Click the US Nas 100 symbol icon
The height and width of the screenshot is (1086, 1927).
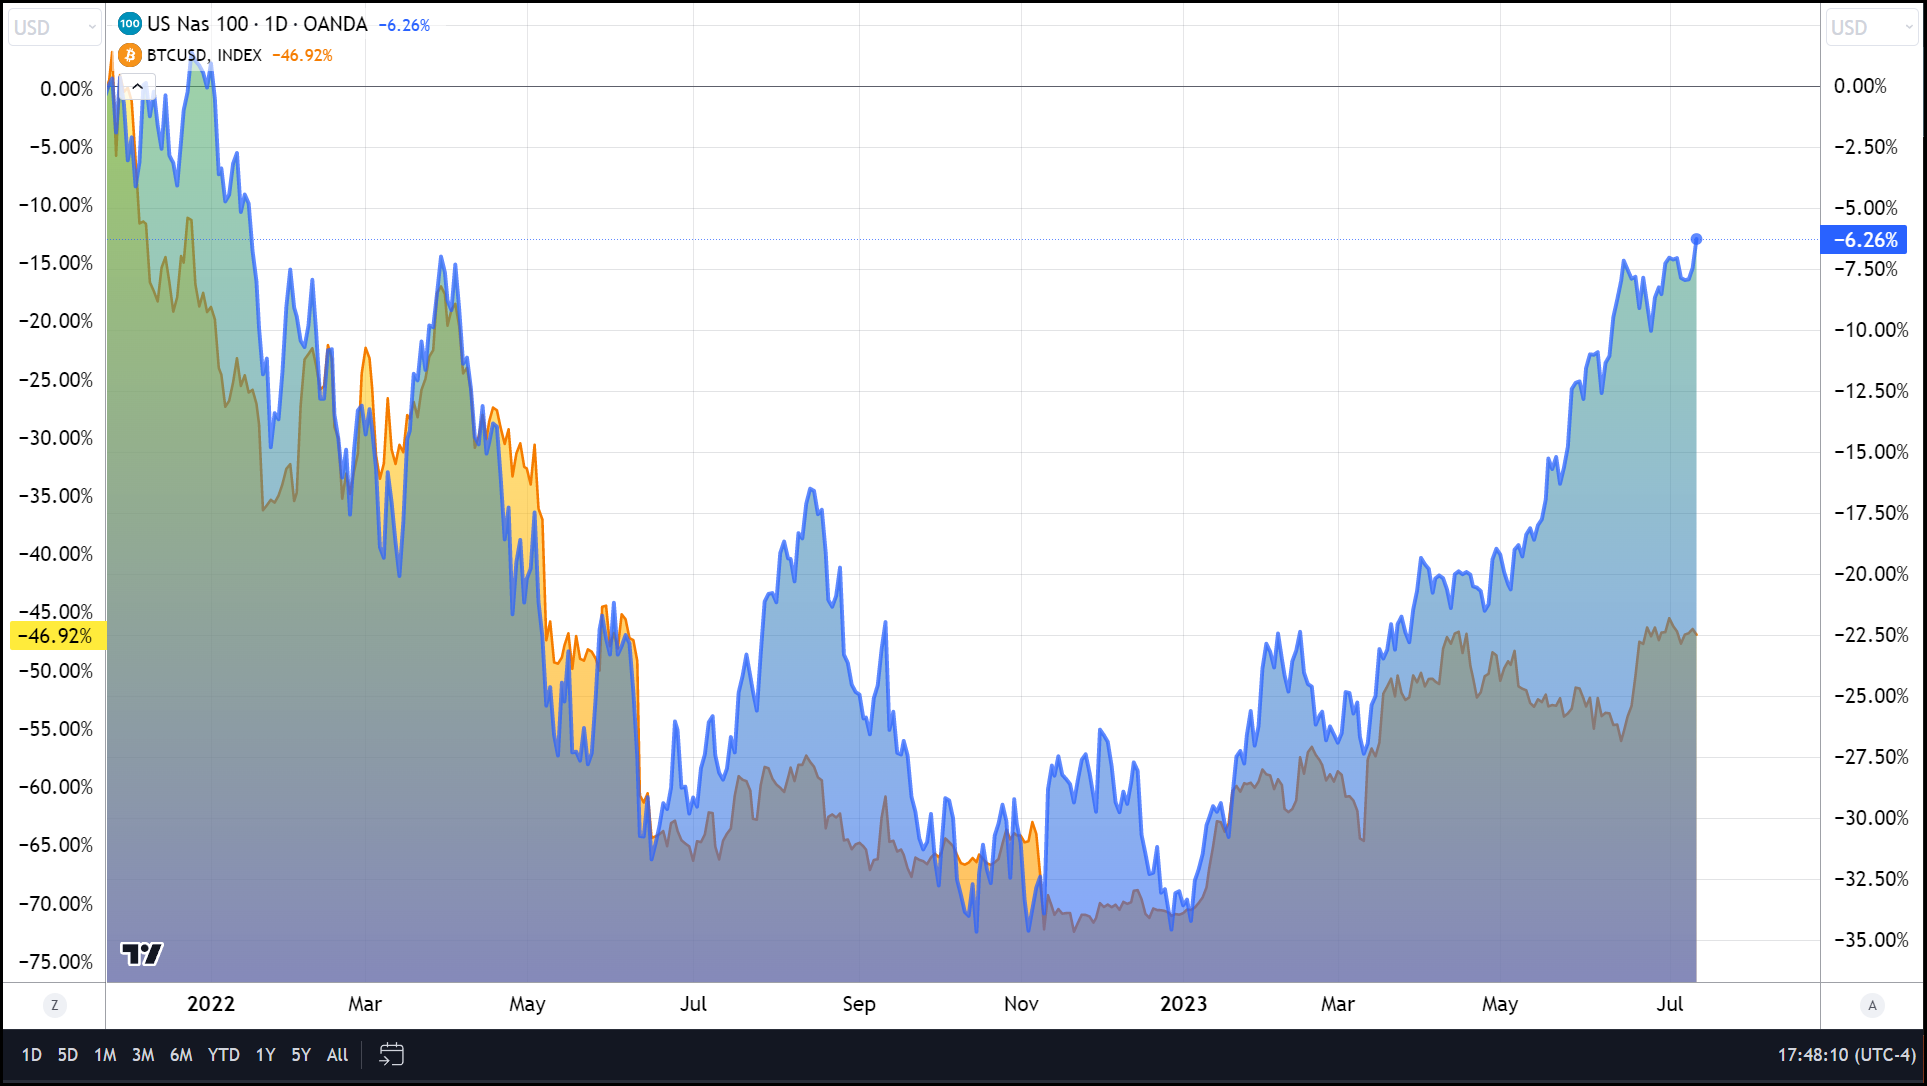click(x=129, y=24)
